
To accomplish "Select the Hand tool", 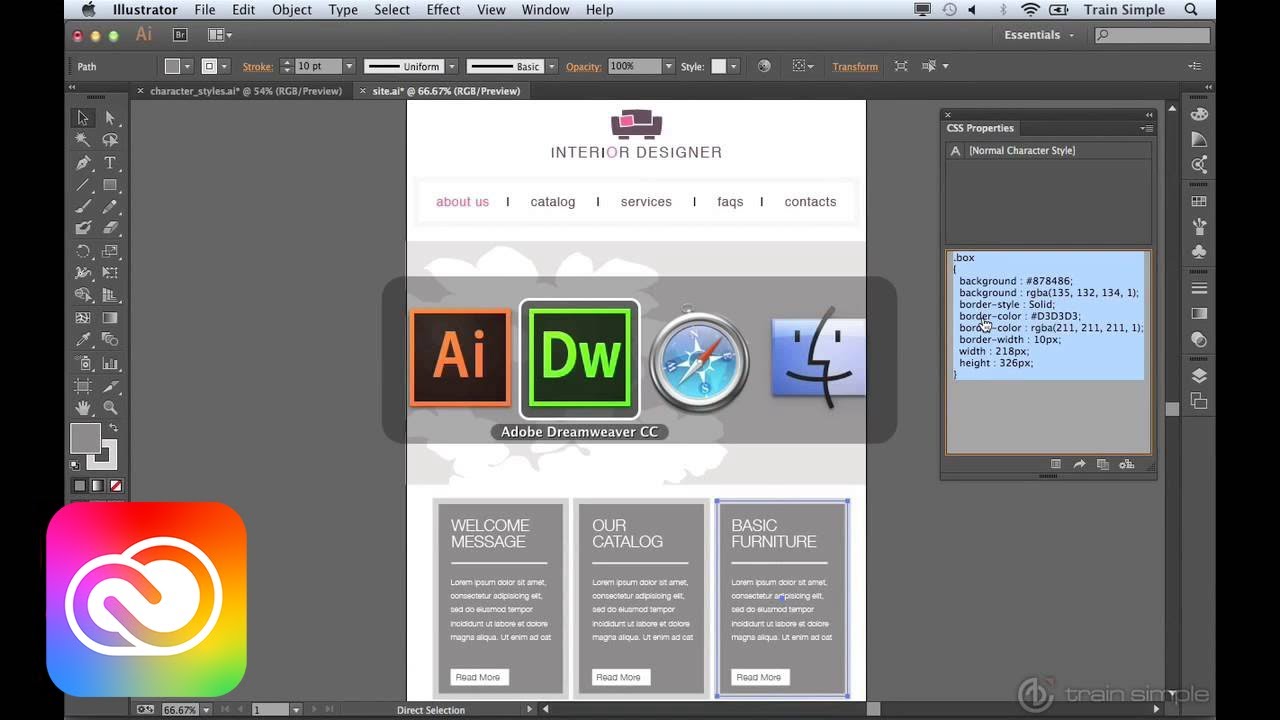I will pos(84,408).
